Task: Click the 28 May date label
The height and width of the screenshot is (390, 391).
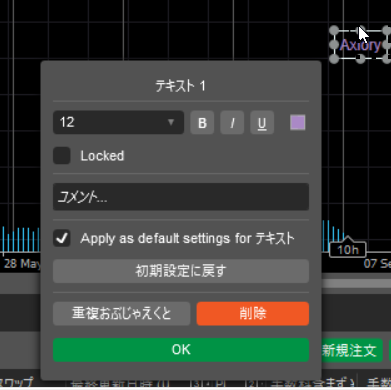Action: (x=22, y=264)
